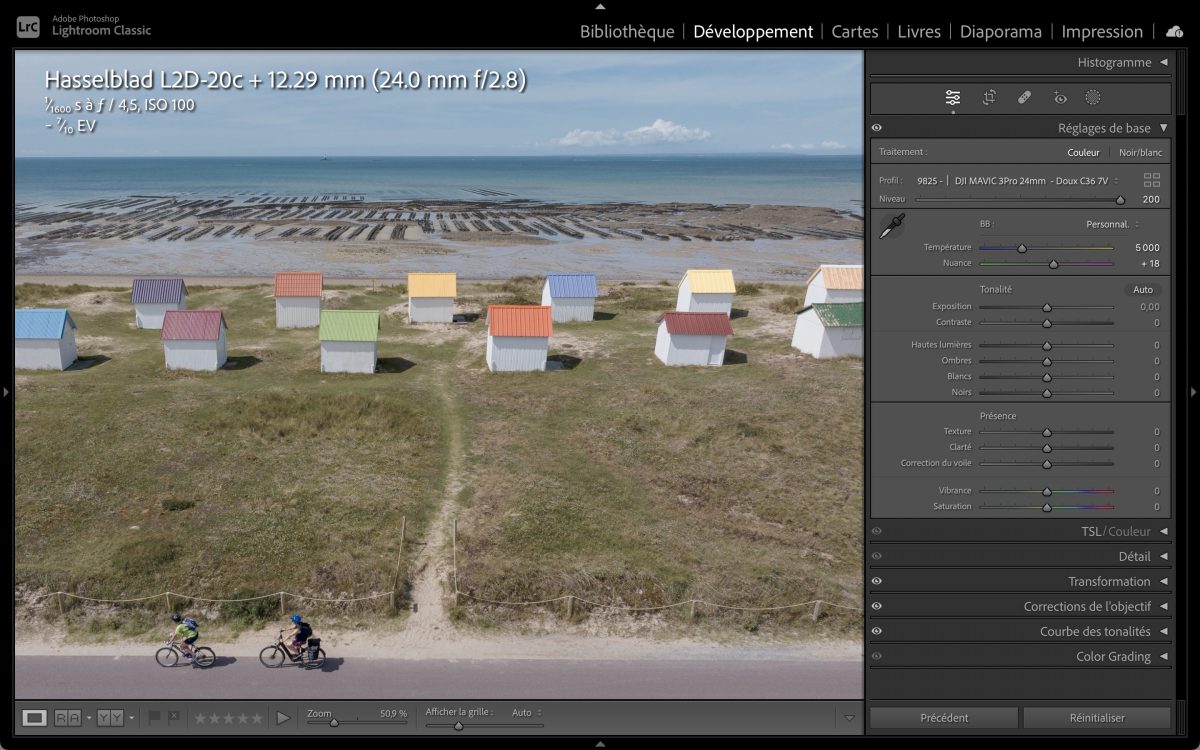1200x750 pixels.
Task: Flag the photo as picked
Action: (154, 717)
